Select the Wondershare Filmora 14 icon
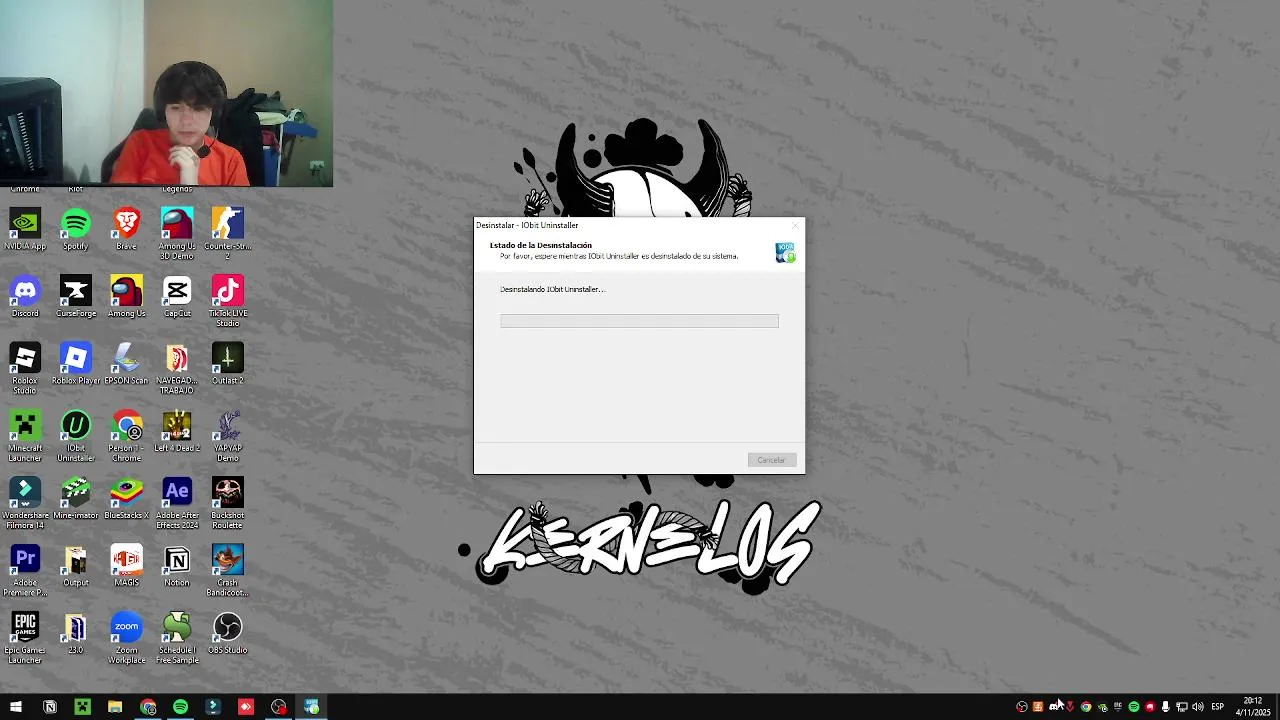This screenshot has width=1280, height=720. click(x=25, y=502)
